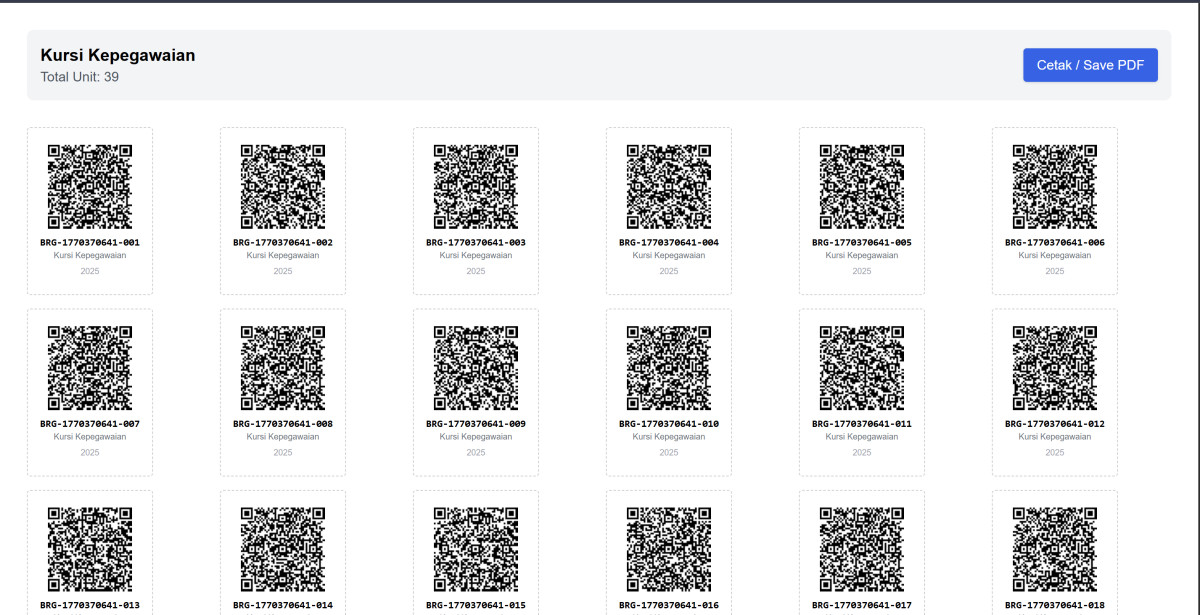Click Kursi Kepegawaian under BRG-1770370641-011

tap(862, 436)
